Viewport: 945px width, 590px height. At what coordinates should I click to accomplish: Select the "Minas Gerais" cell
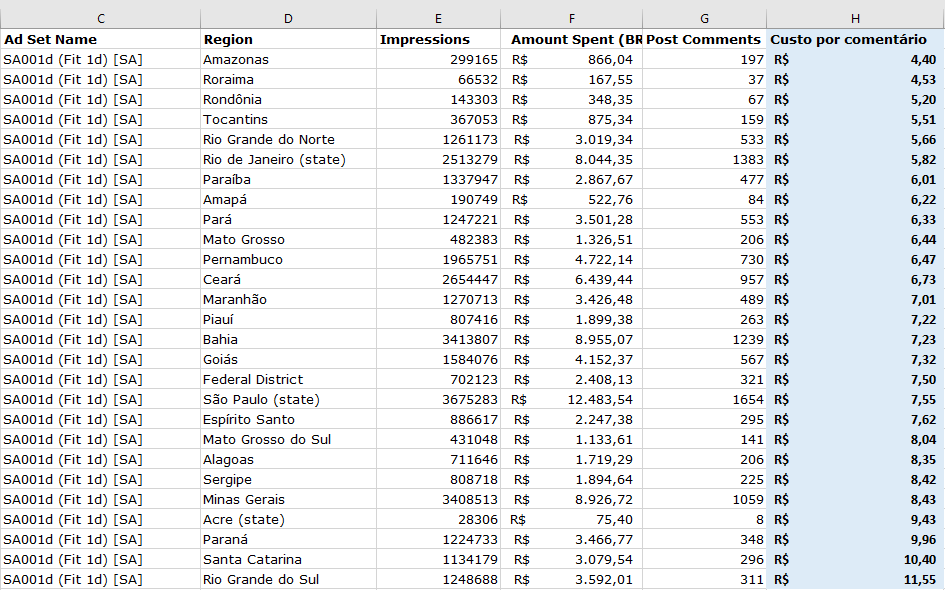coord(244,499)
